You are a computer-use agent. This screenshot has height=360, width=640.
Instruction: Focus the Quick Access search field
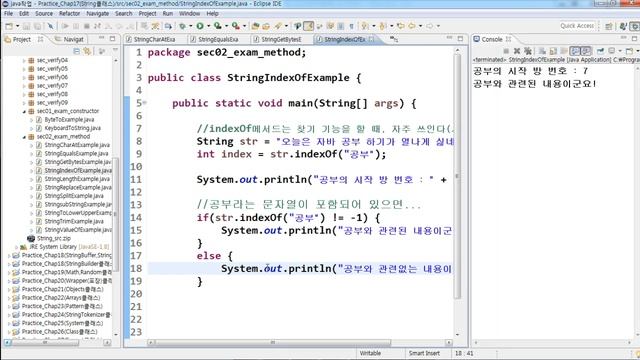(x=577, y=26)
